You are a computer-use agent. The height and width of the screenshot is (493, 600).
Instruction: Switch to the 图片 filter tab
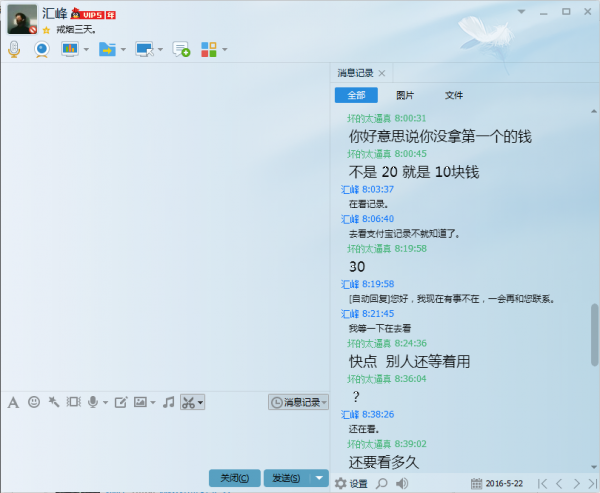click(x=405, y=95)
